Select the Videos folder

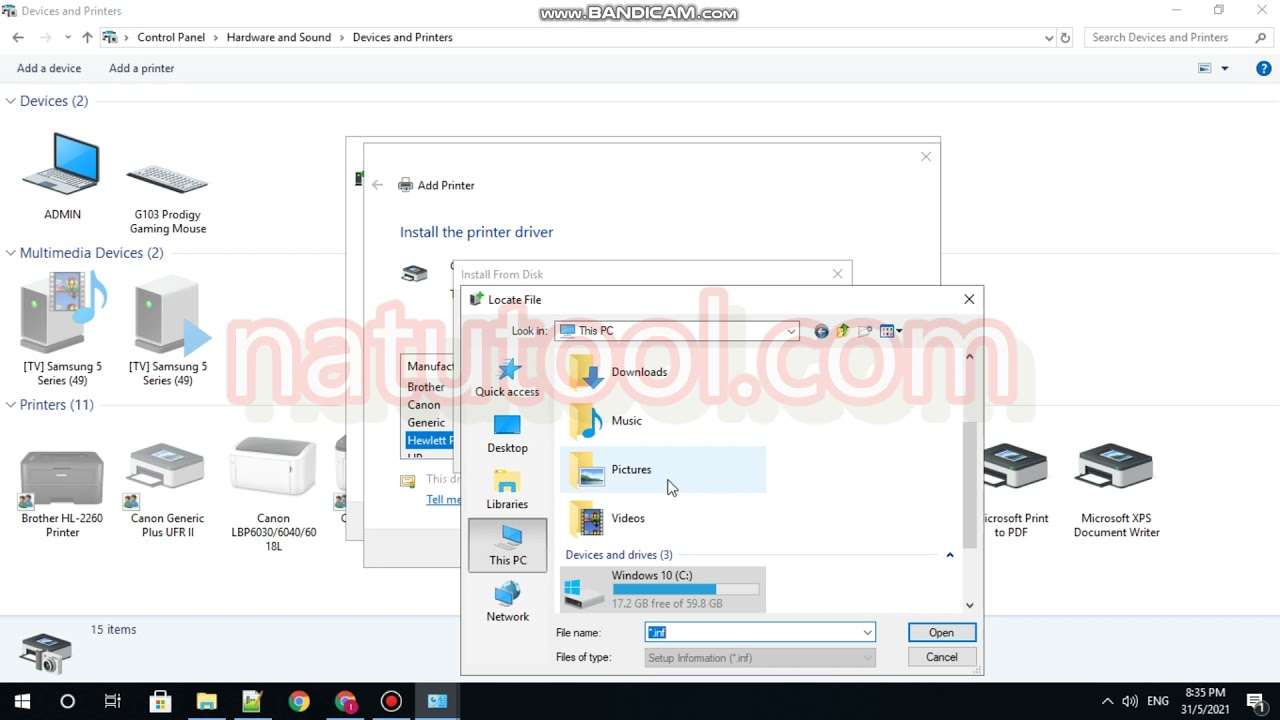point(663,518)
